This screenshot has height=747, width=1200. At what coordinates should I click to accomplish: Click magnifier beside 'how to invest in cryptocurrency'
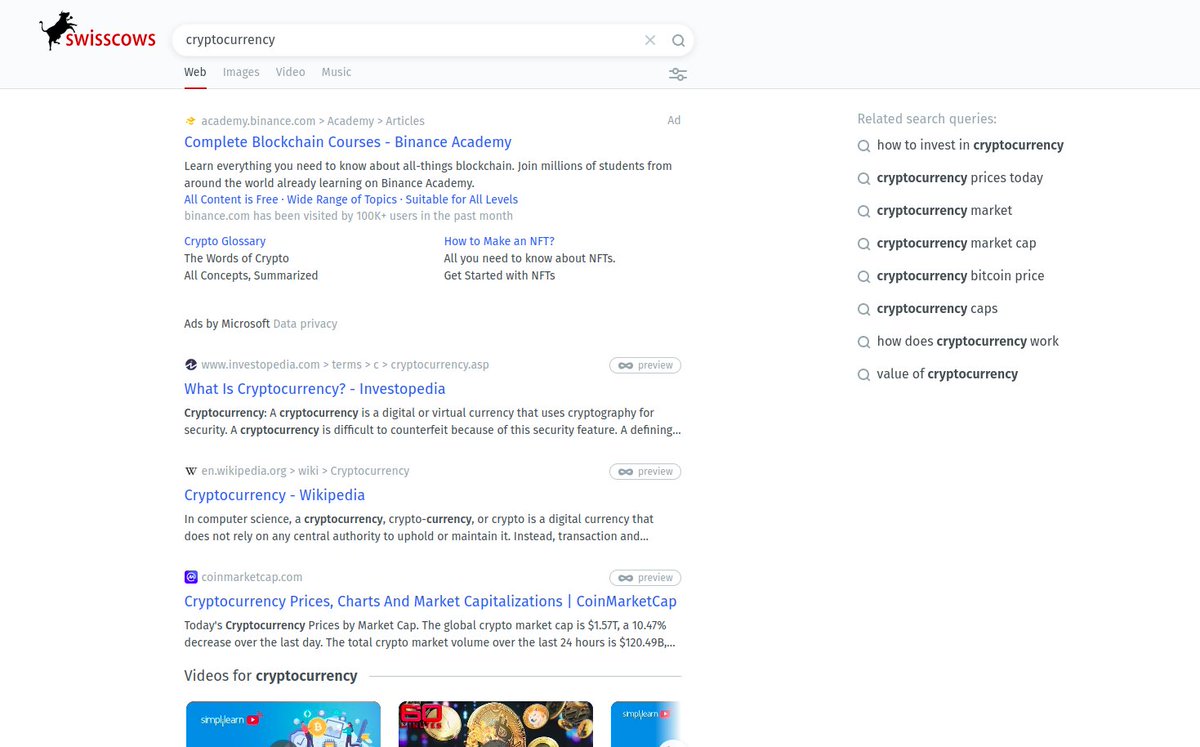[864, 146]
